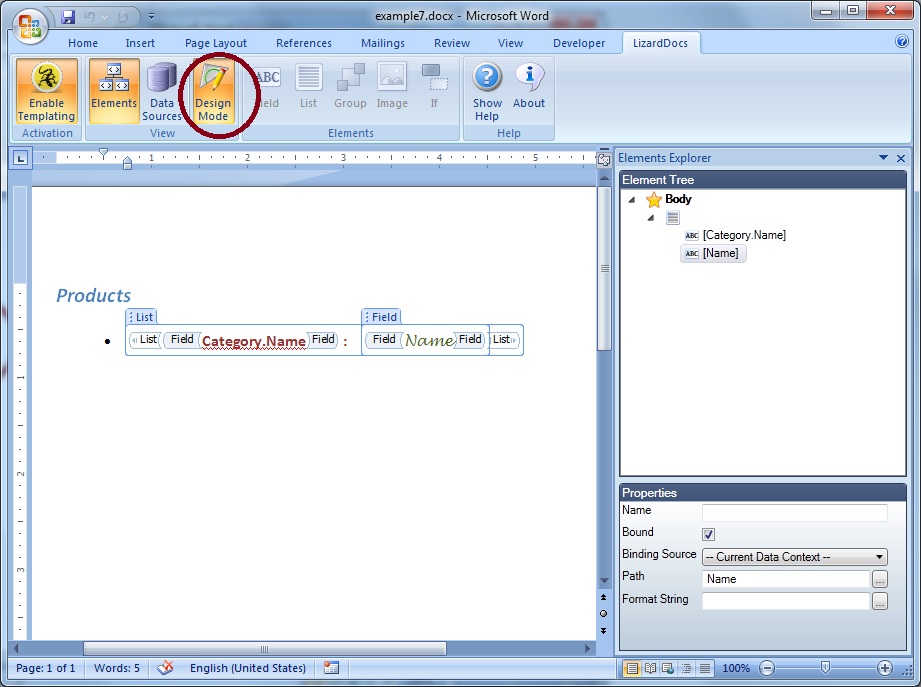The height and width of the screenshot is (687, 921).
Task: Toggle Design Mode in LizardDocs ribbon
Action: coord(213,91)
